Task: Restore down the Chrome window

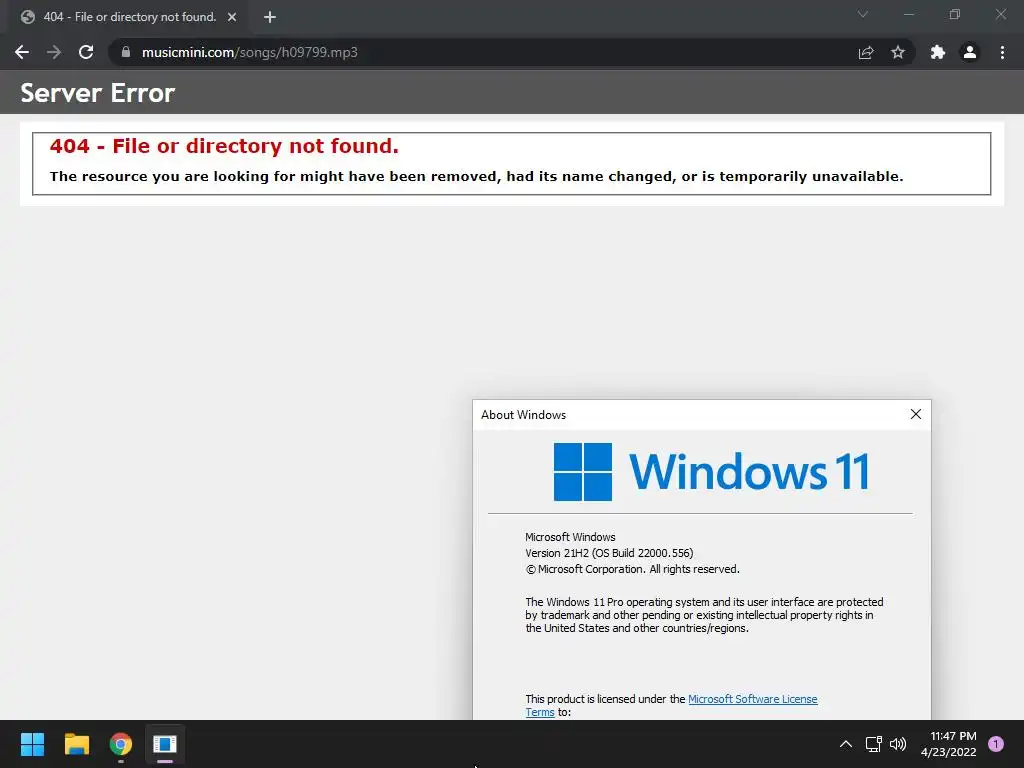Action: coord(955,14)
